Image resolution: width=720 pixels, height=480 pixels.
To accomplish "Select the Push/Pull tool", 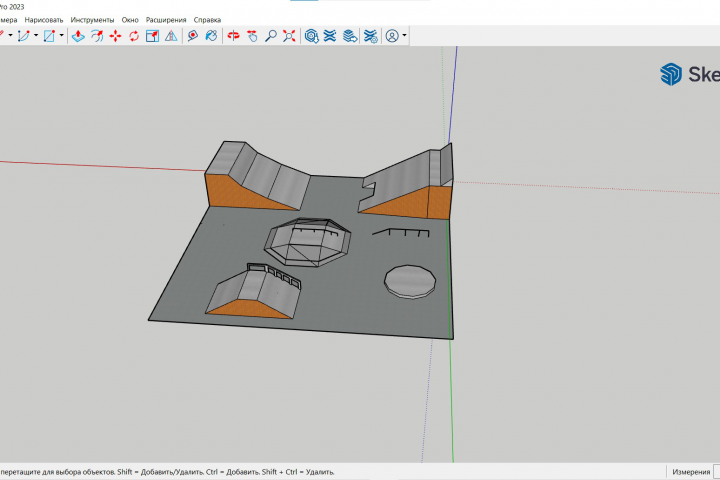I will [x=78, y=36].
